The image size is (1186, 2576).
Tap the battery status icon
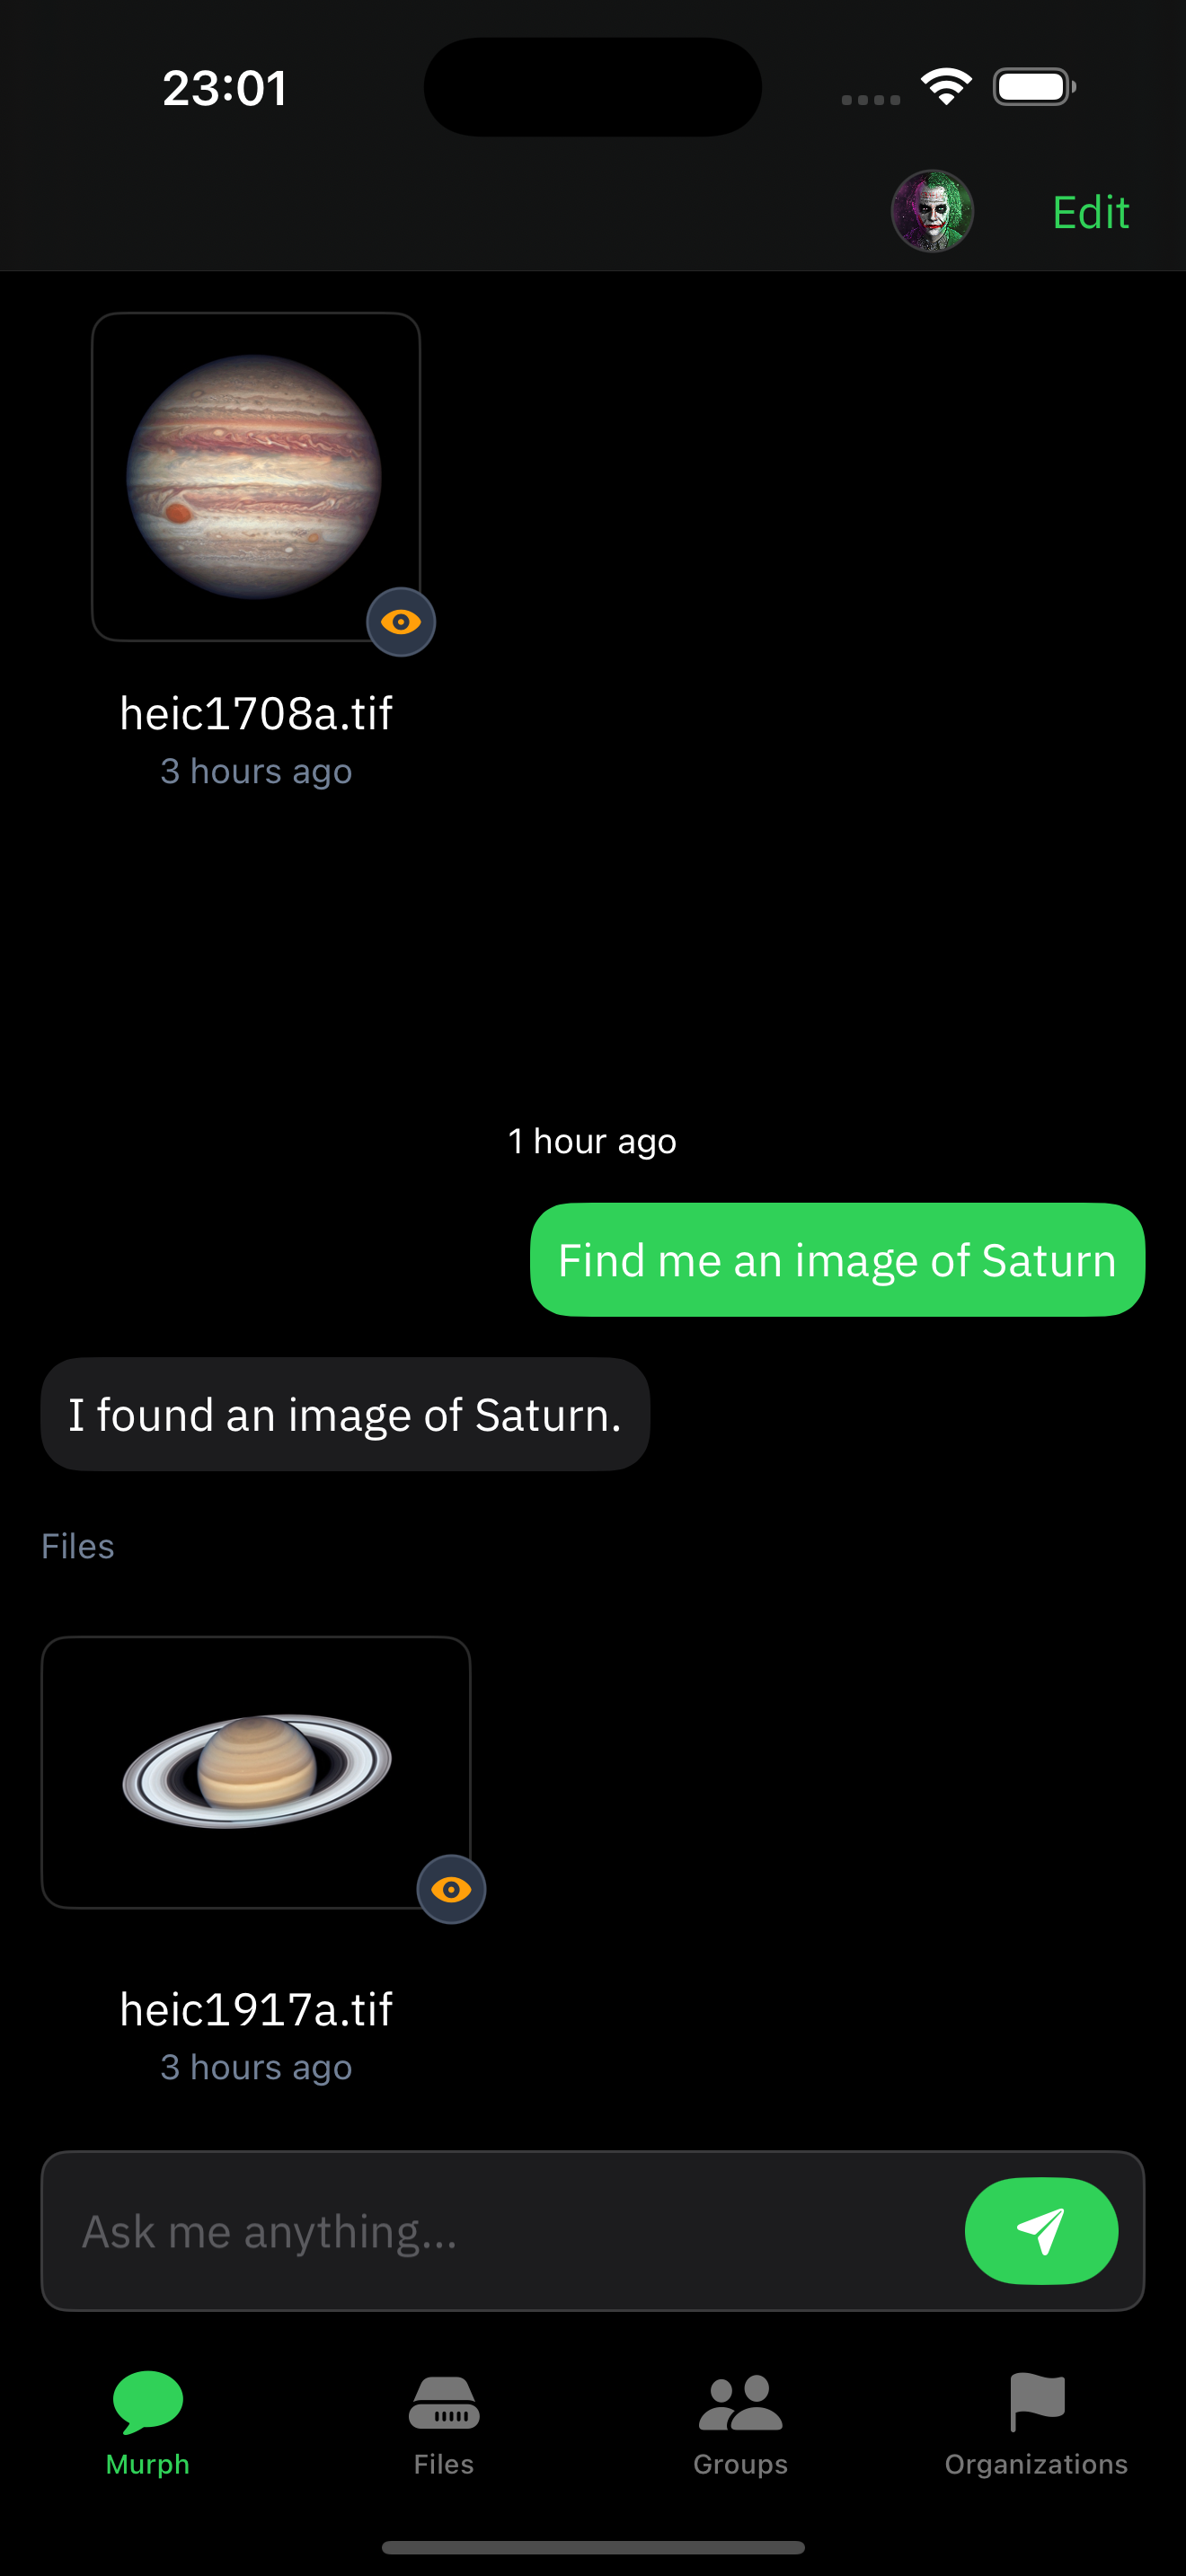1034,87
